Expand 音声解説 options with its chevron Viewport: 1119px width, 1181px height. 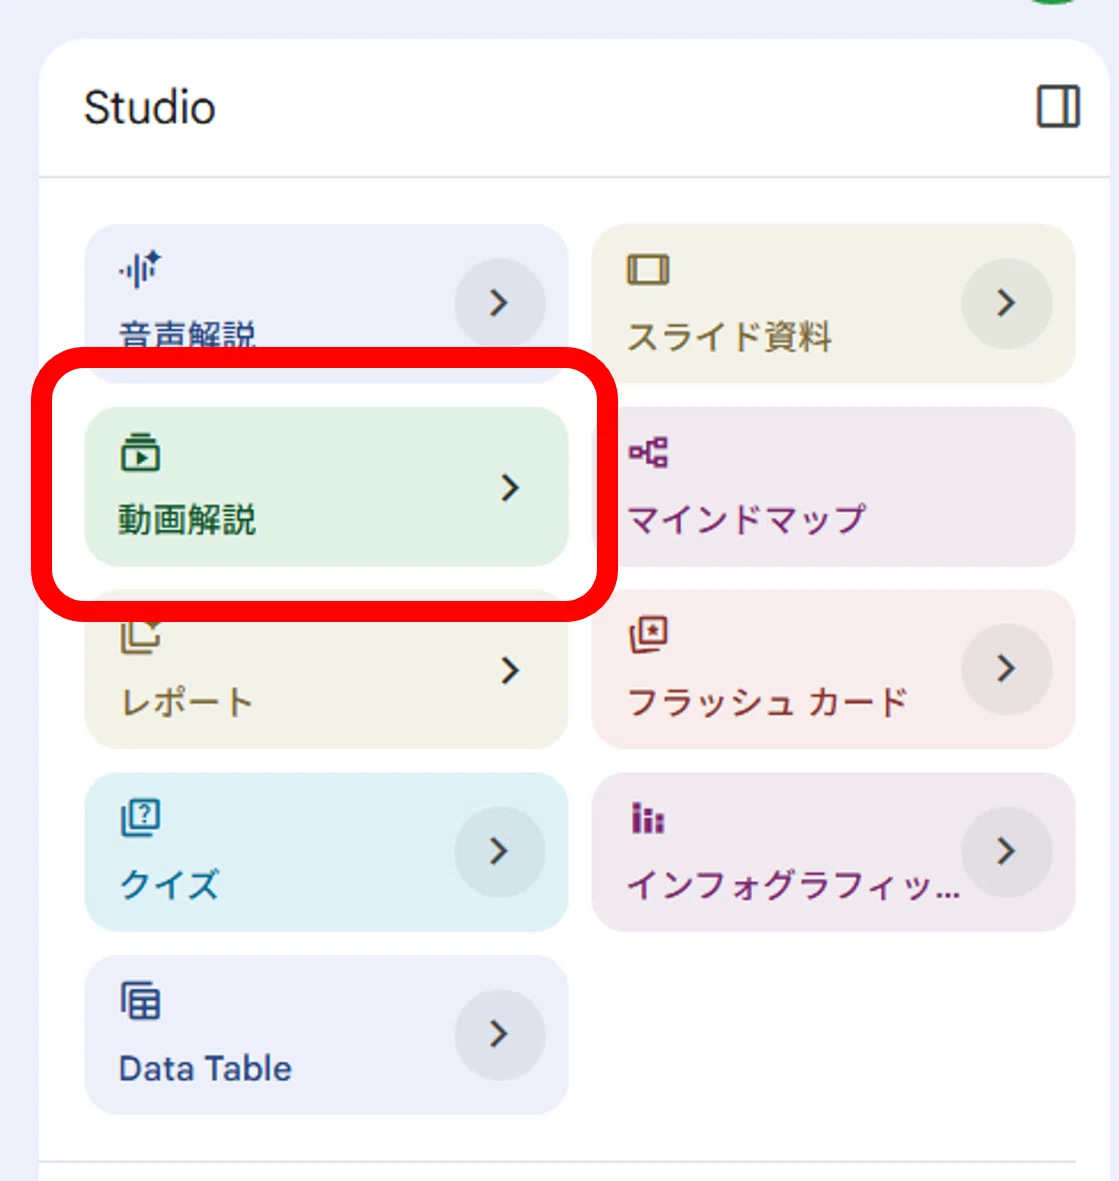tap(499, 303)
